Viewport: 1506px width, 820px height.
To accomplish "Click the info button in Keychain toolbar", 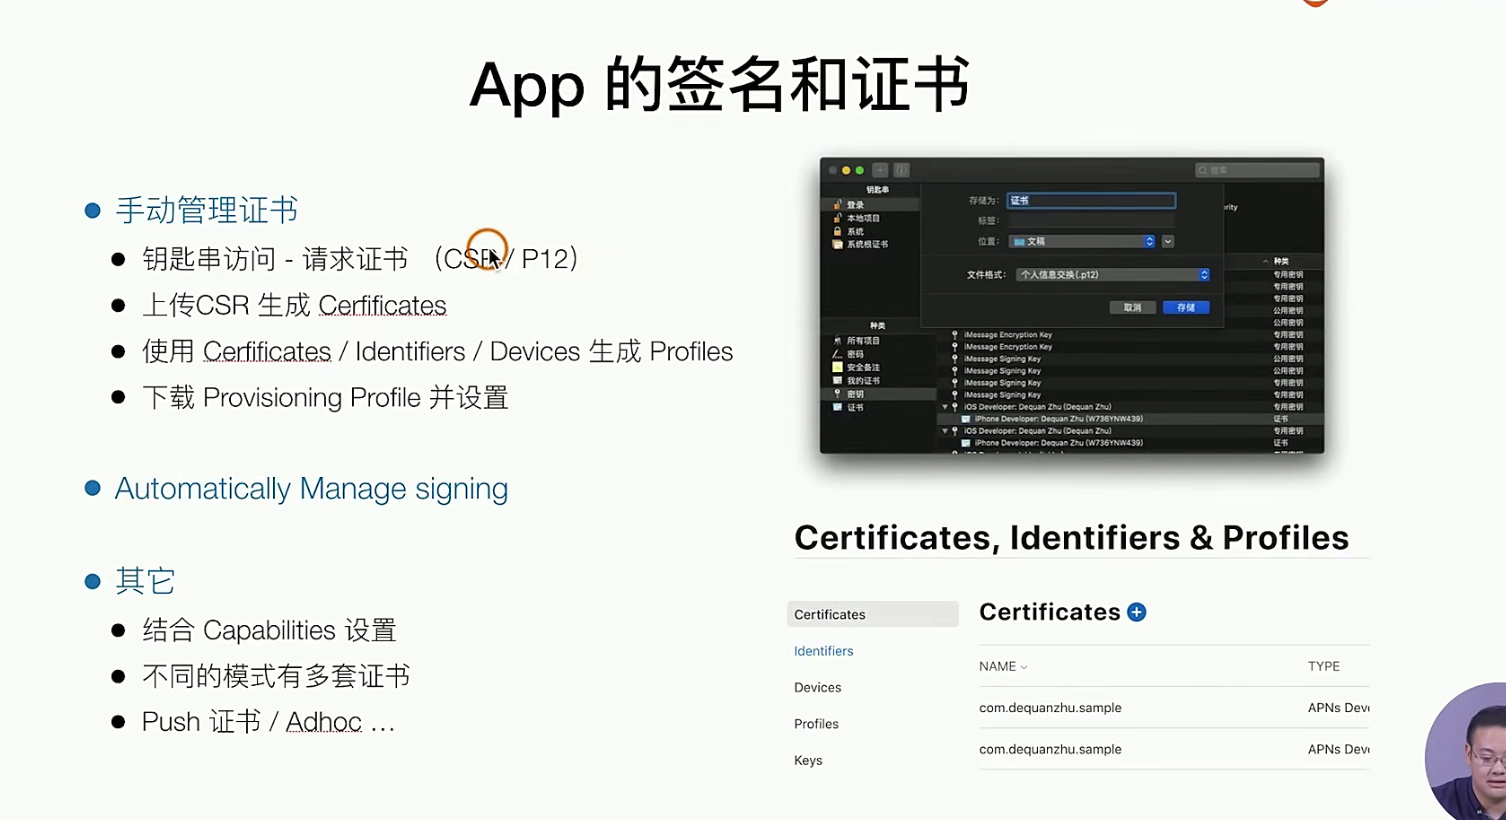I will 901,171.
